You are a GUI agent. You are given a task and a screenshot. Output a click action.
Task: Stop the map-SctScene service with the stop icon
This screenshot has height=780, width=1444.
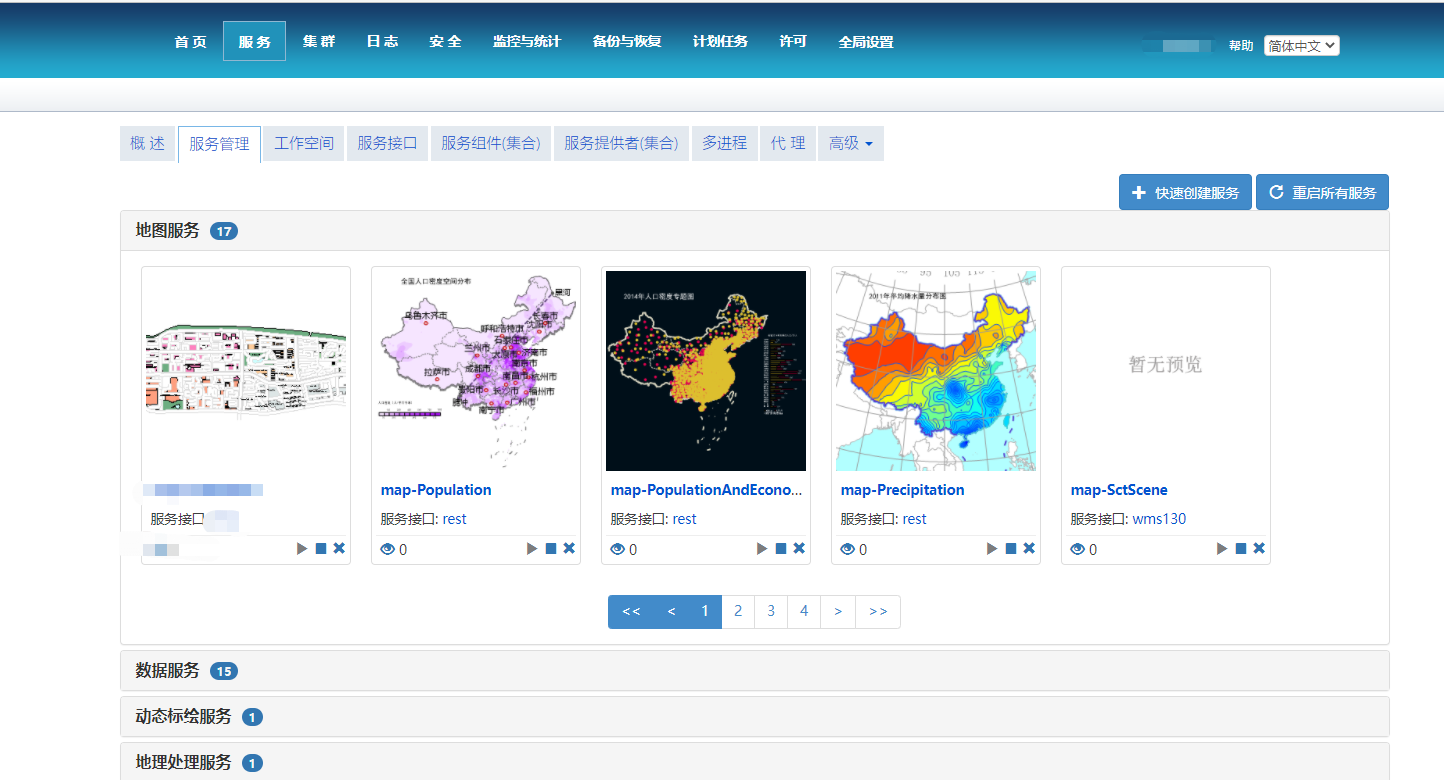[x=1240, y=548]
